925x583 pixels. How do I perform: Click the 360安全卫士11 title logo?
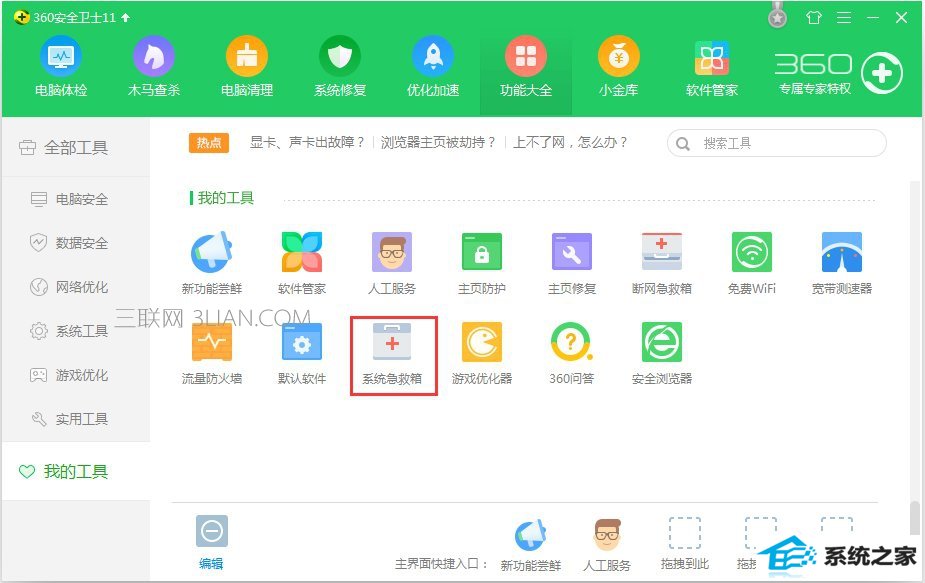point(21,17)
